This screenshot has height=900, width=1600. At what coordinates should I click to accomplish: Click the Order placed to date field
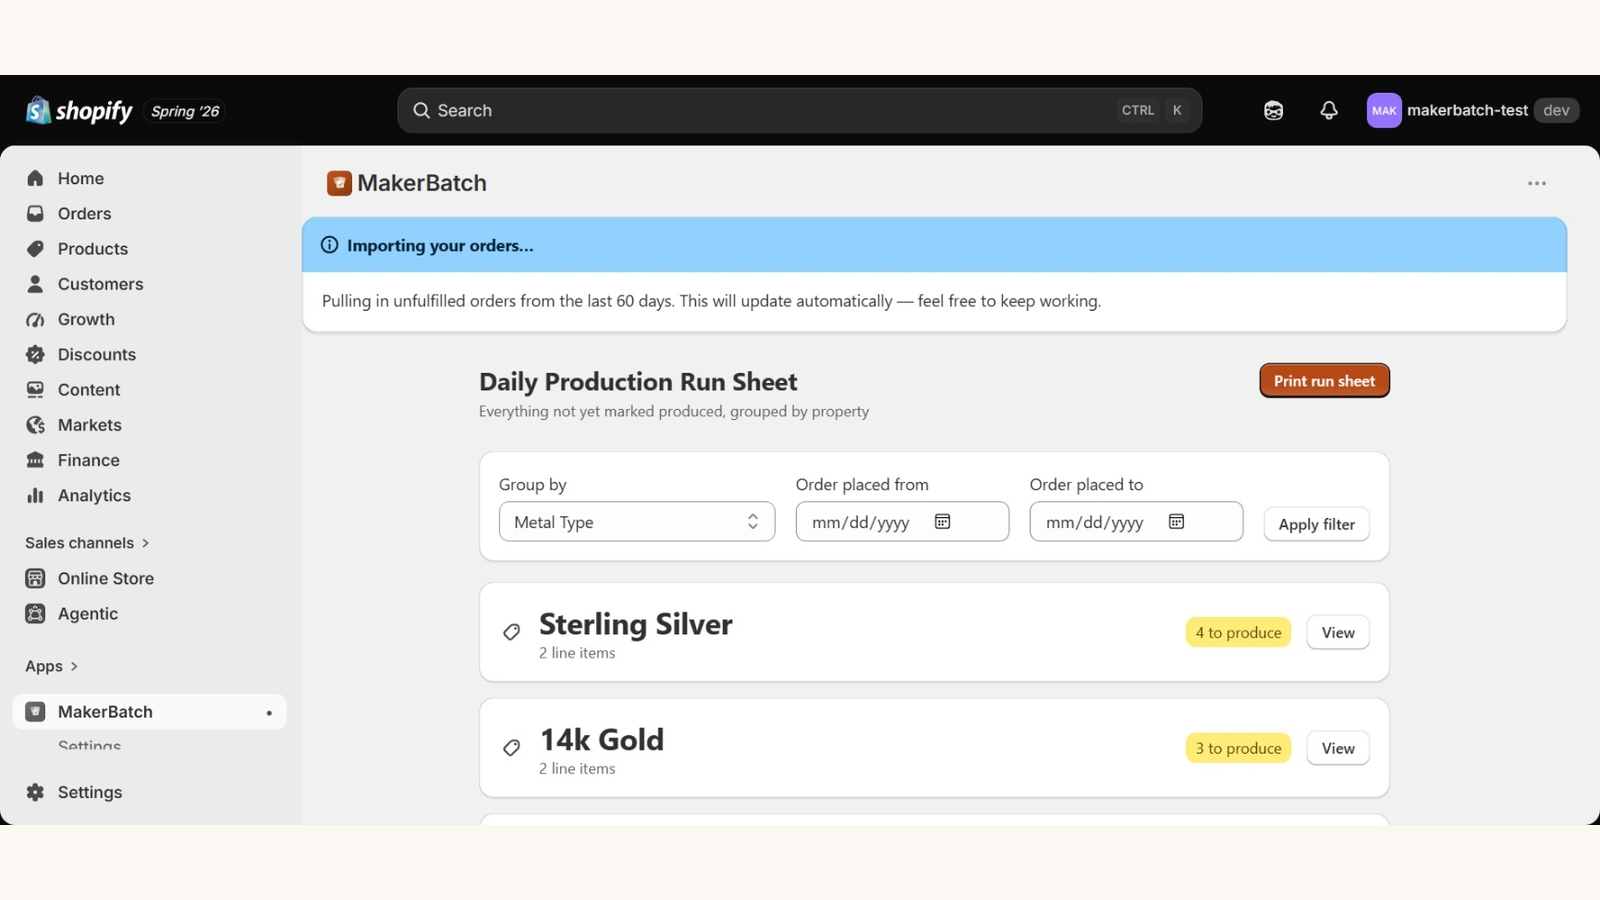[x=1136, y=521]
